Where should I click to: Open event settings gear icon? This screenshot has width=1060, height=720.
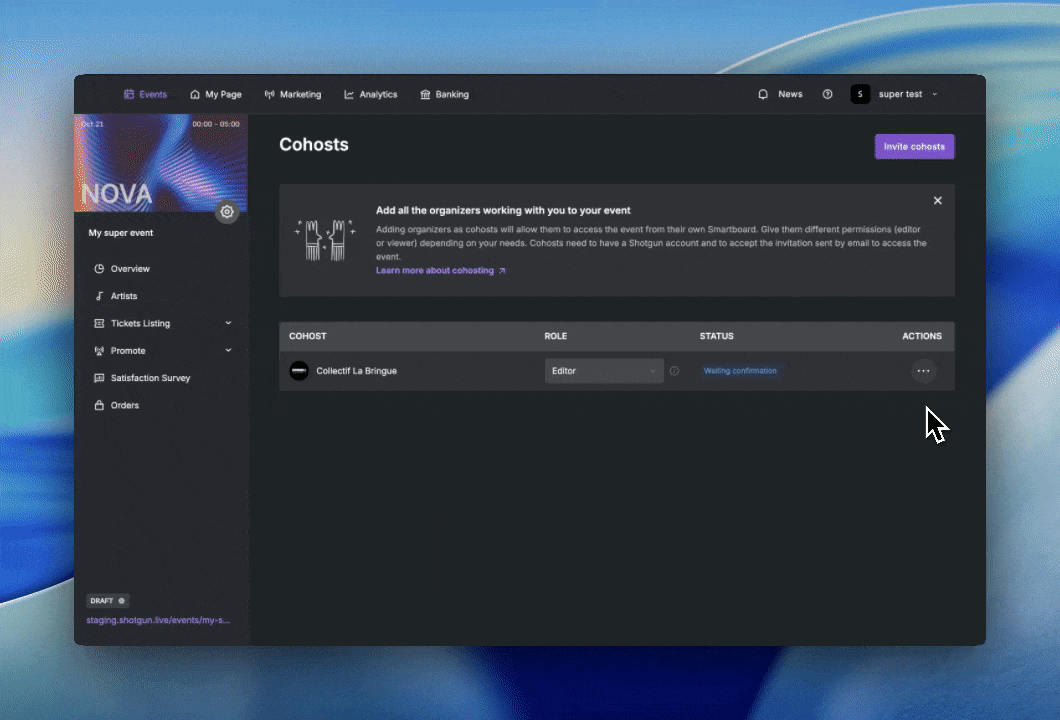227,212
